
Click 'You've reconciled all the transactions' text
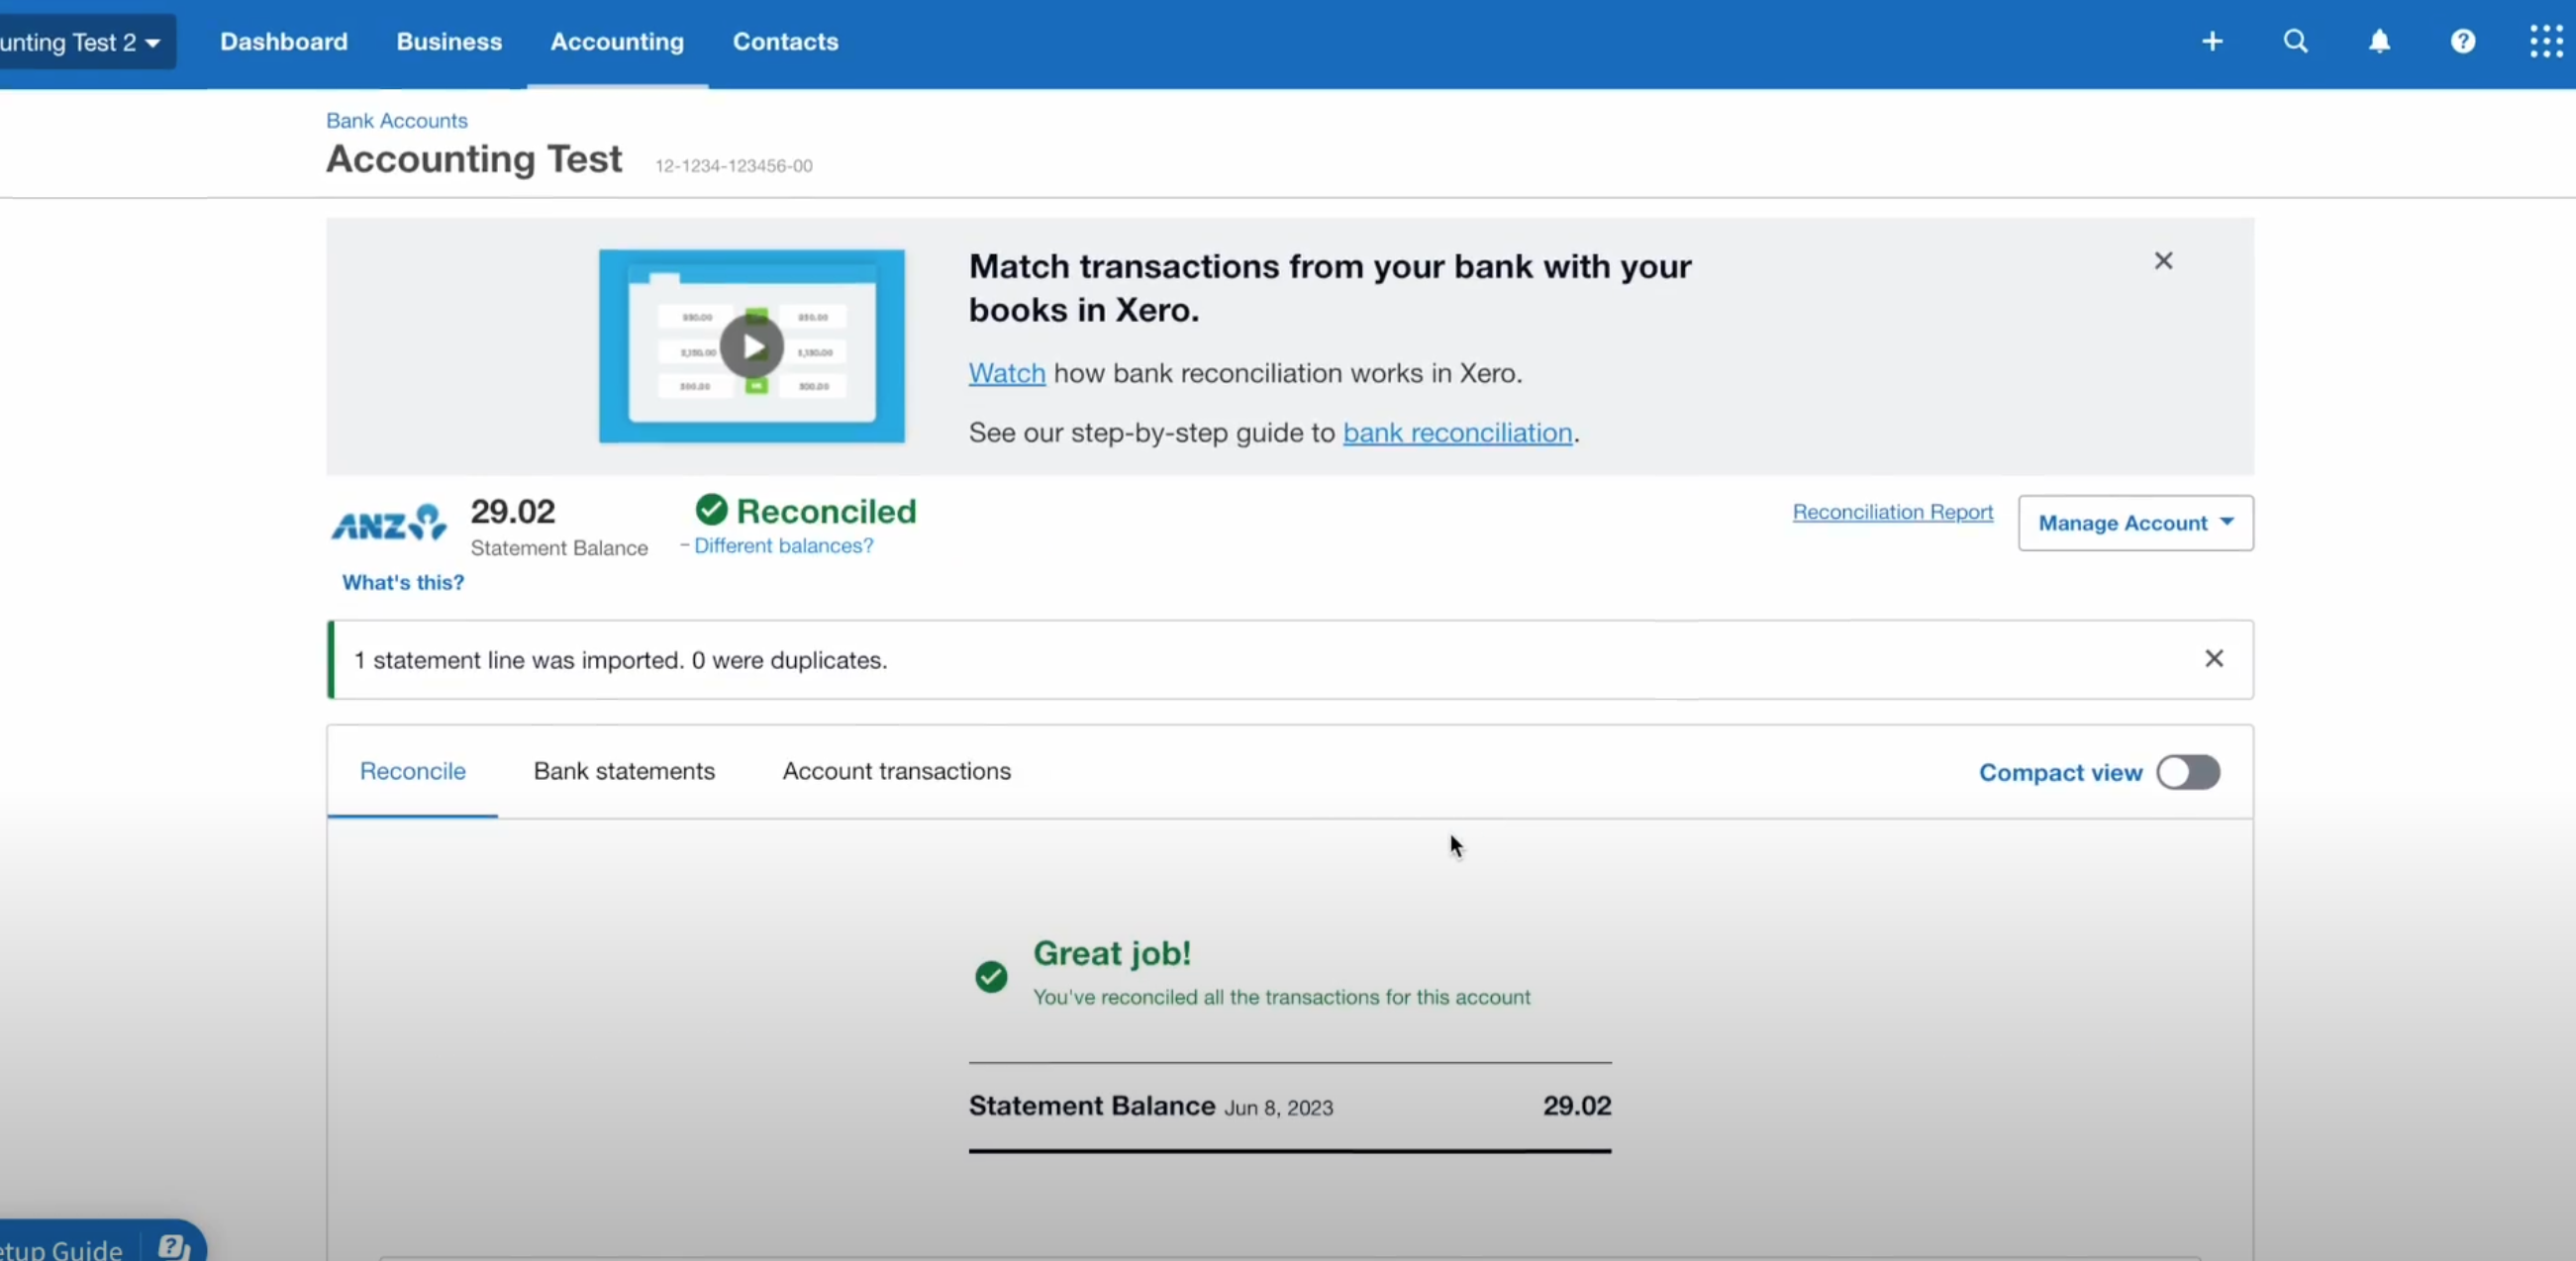coord(1281,997)
